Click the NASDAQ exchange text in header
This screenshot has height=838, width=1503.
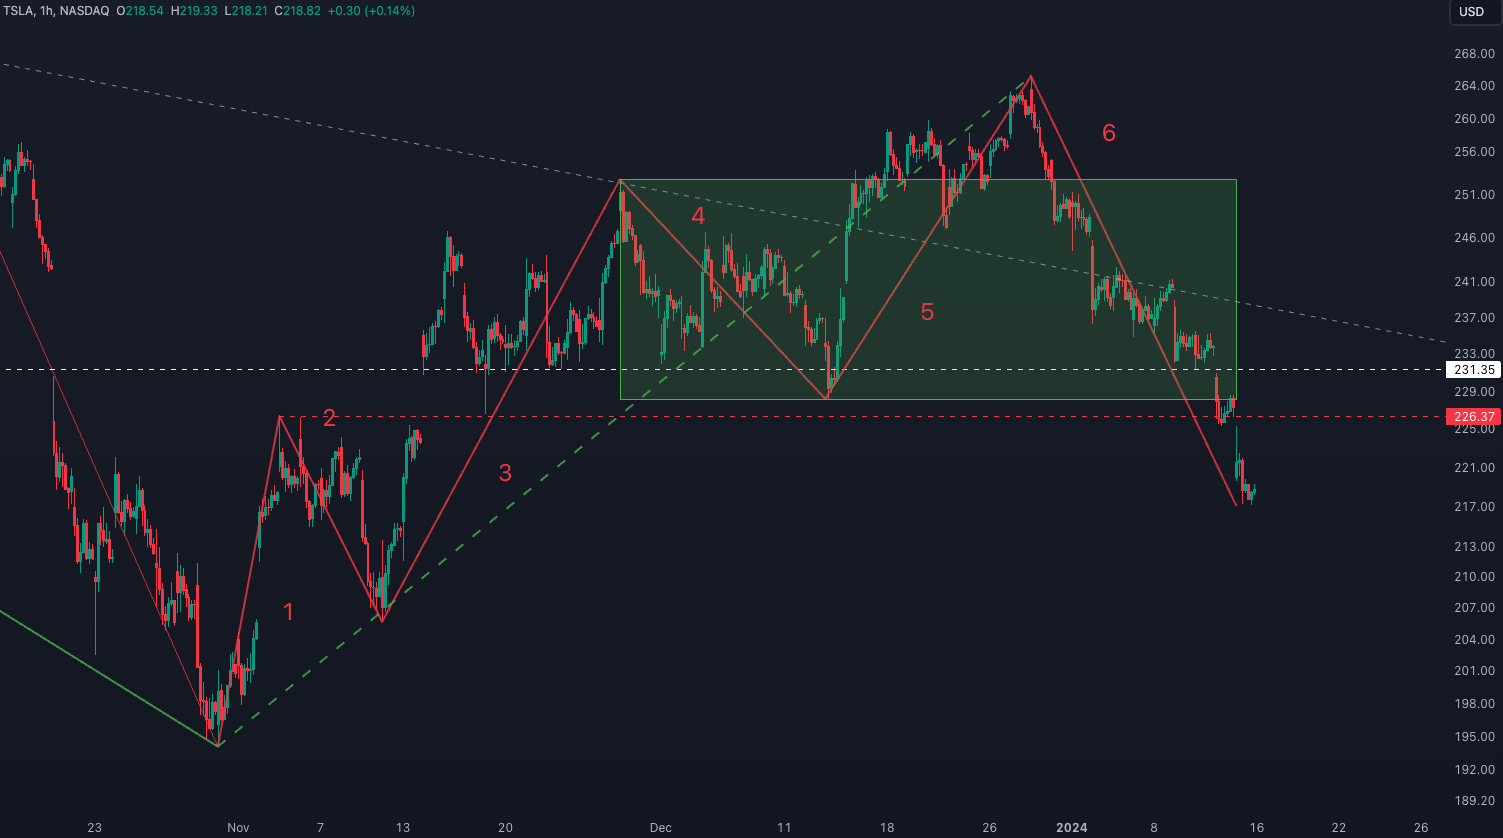click(83, 11)
